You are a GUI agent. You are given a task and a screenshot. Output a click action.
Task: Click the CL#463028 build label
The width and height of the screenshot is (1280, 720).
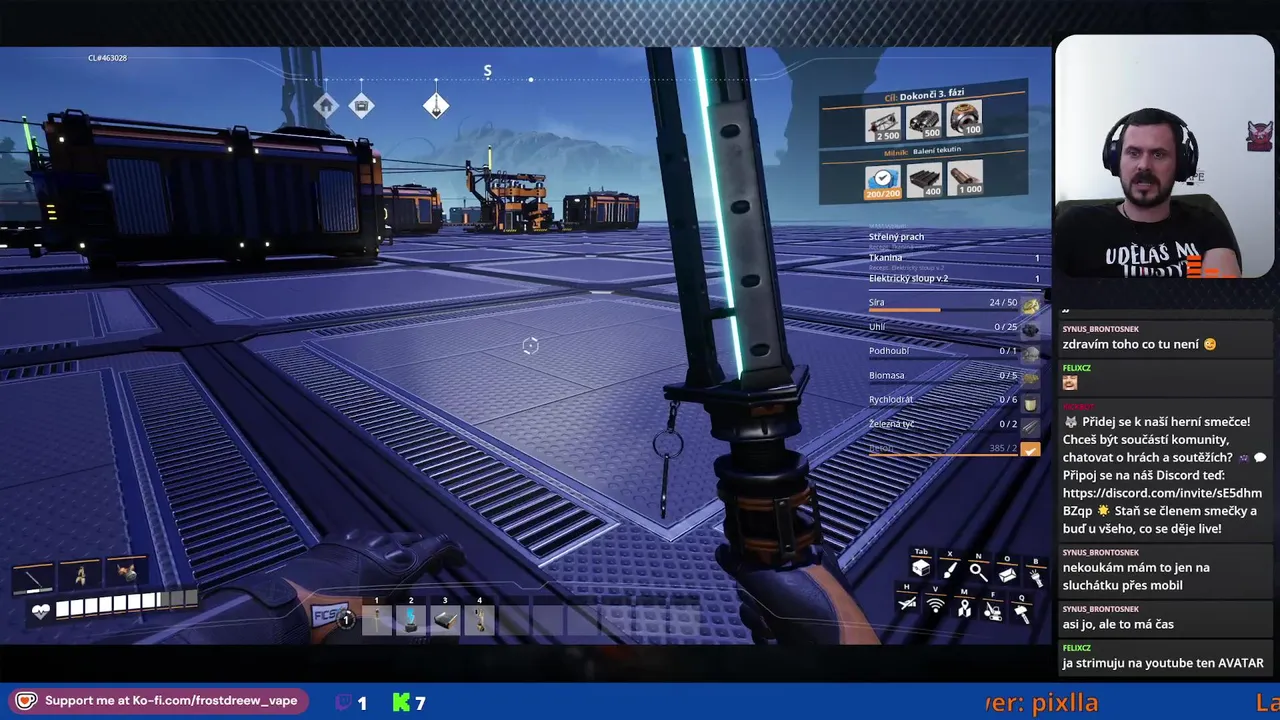107,58
